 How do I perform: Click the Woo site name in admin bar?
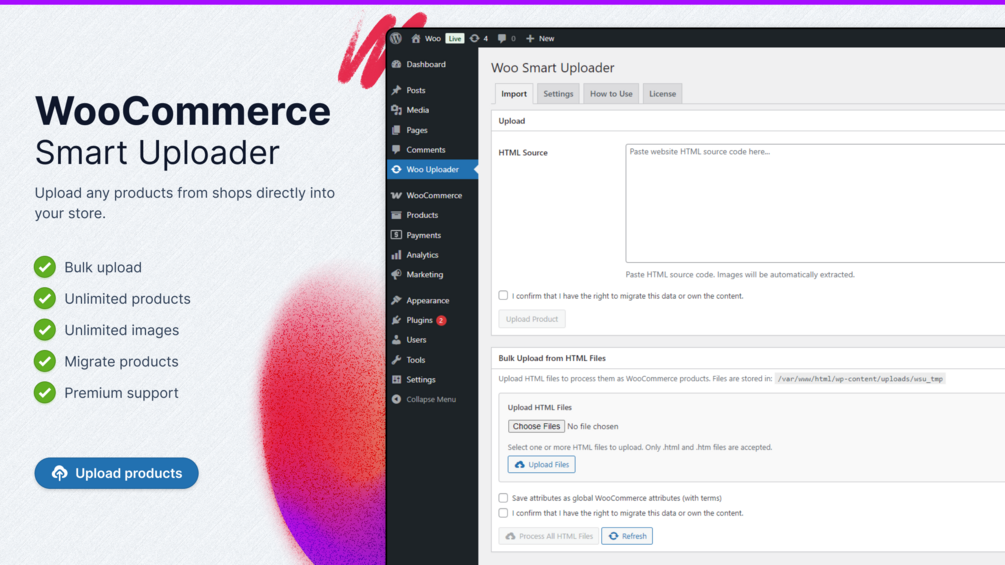(x=433, y=38)
